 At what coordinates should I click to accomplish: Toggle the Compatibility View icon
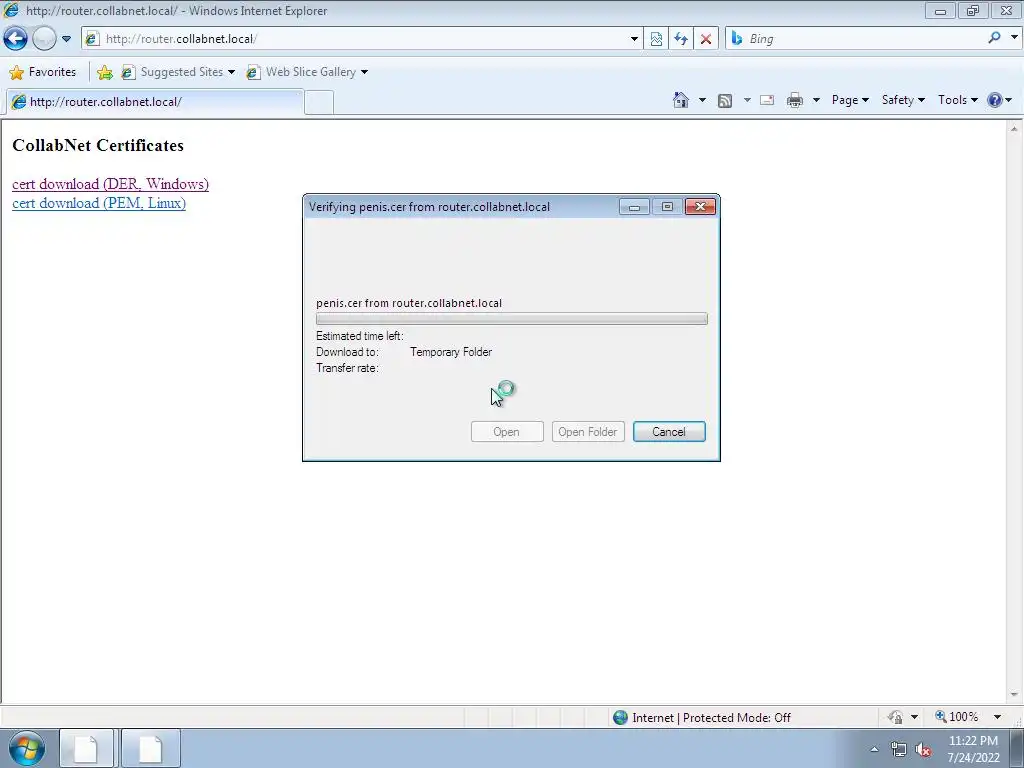[x=656, y=39]
